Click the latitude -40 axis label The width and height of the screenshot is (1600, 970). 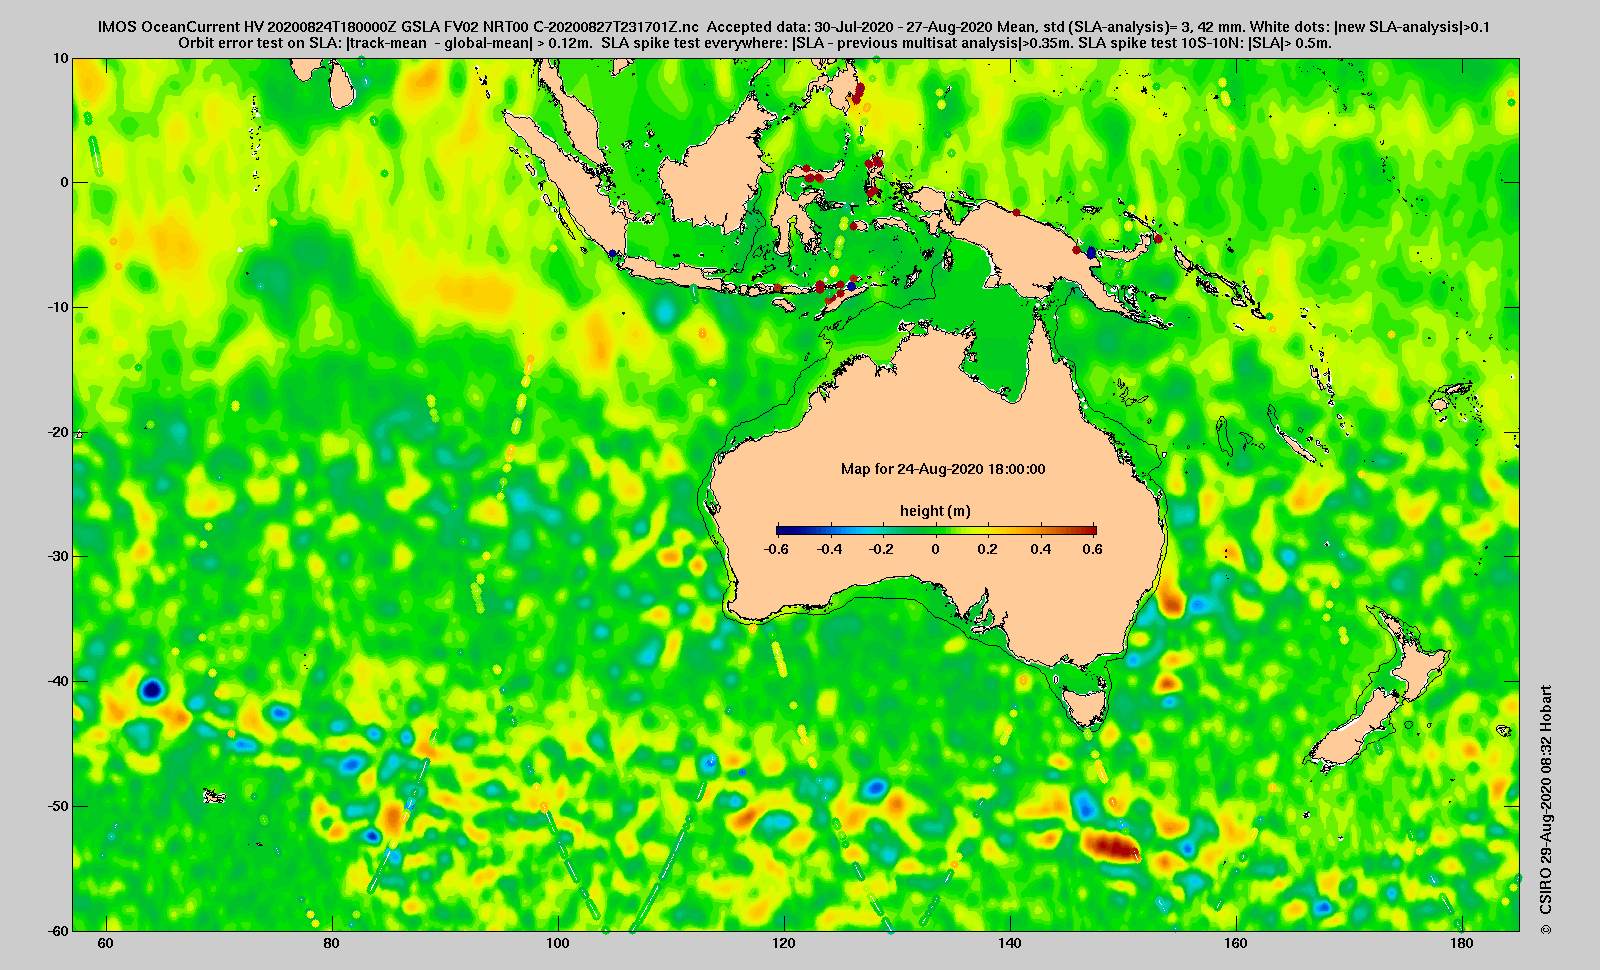tap(59, 681)
